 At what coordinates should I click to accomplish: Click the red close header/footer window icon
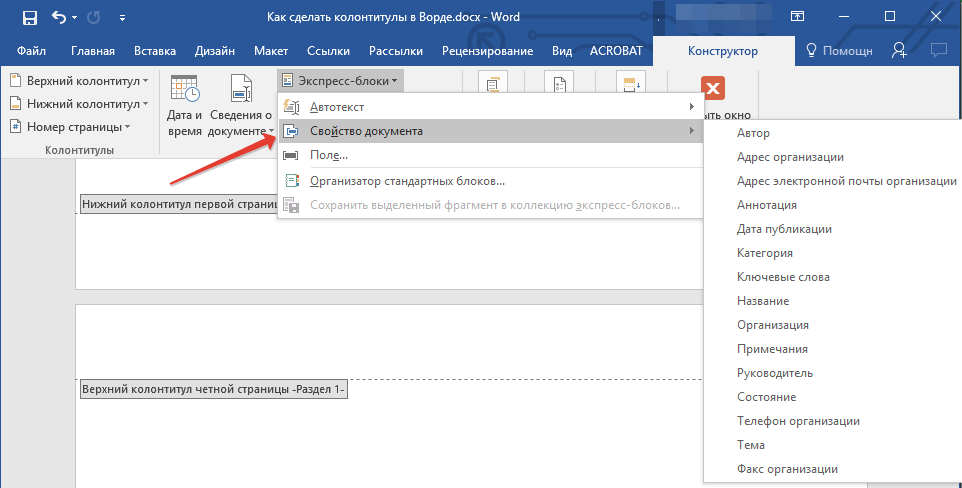pos(714,90)
